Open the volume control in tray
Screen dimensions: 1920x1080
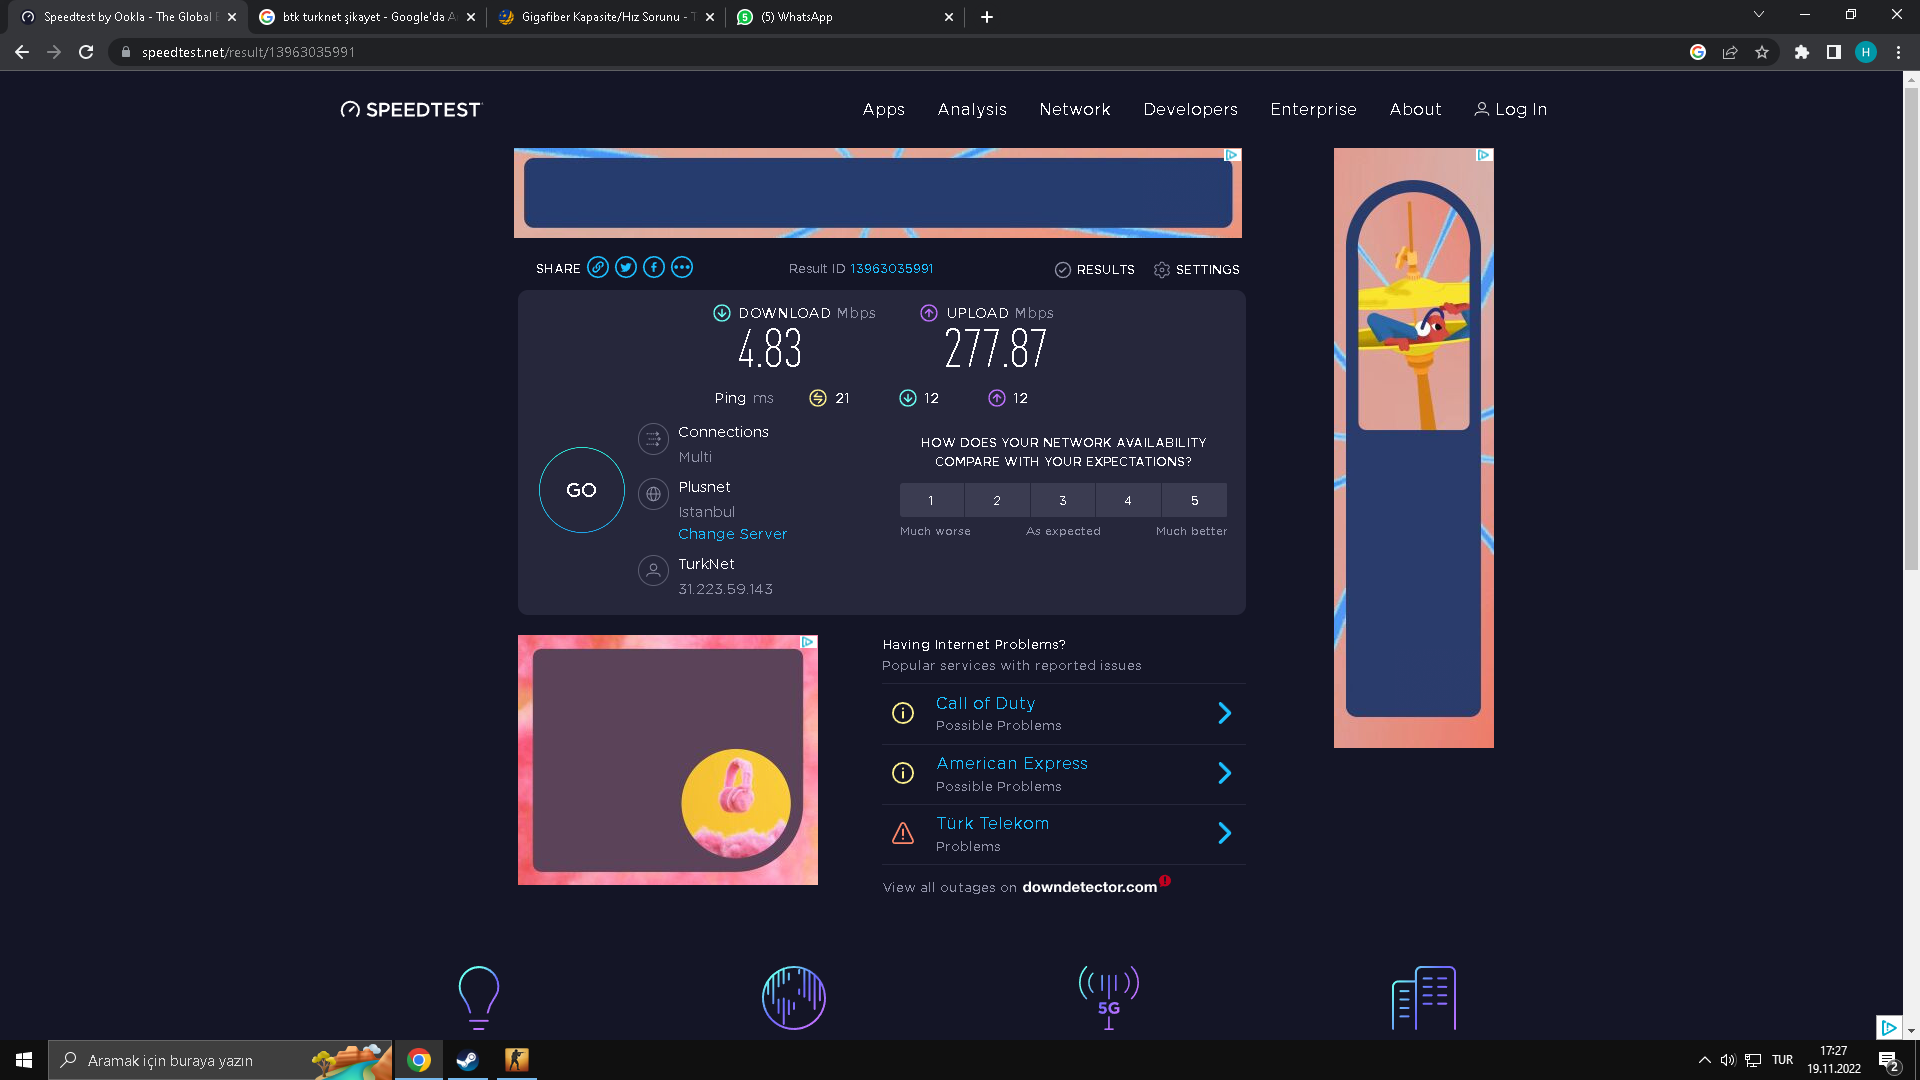click(1728, 1060)
